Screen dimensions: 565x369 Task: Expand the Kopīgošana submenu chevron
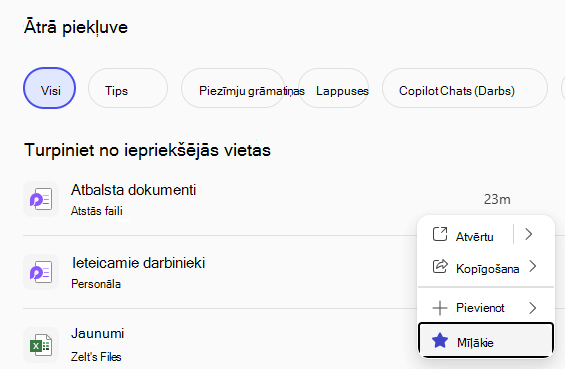click(533, 267)
